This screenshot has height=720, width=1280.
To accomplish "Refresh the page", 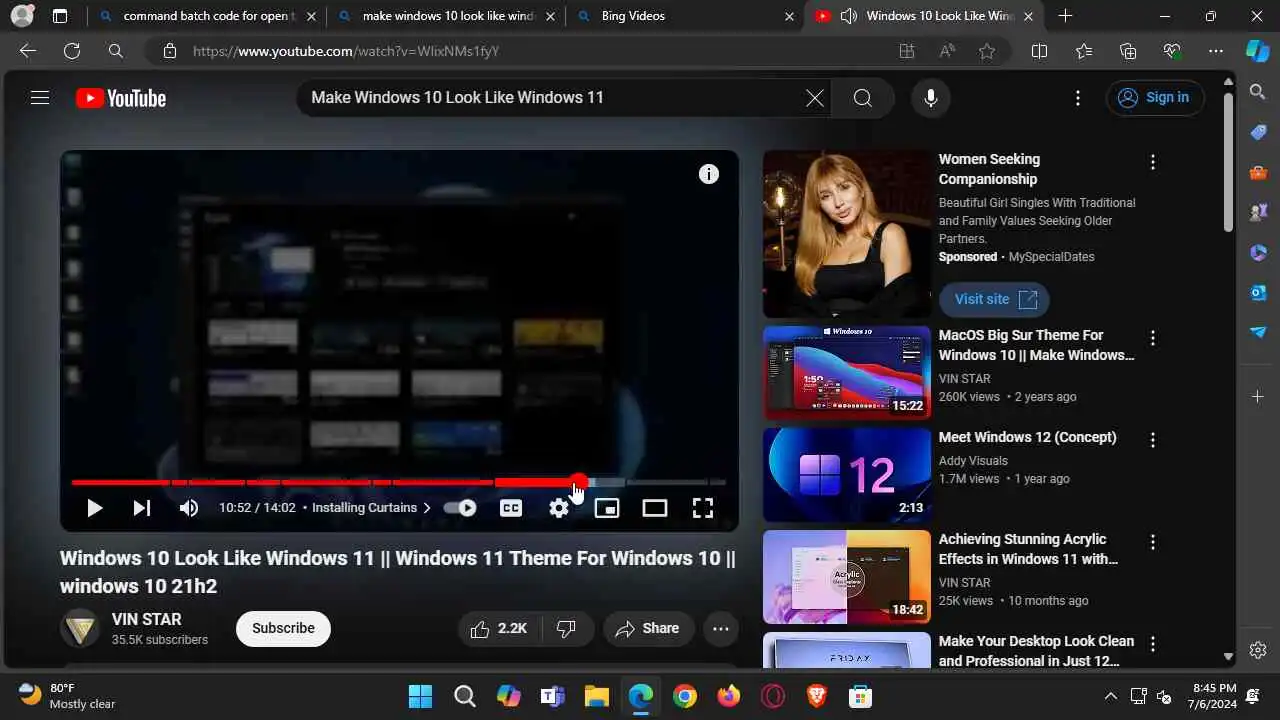I will (x=72, y=51).
